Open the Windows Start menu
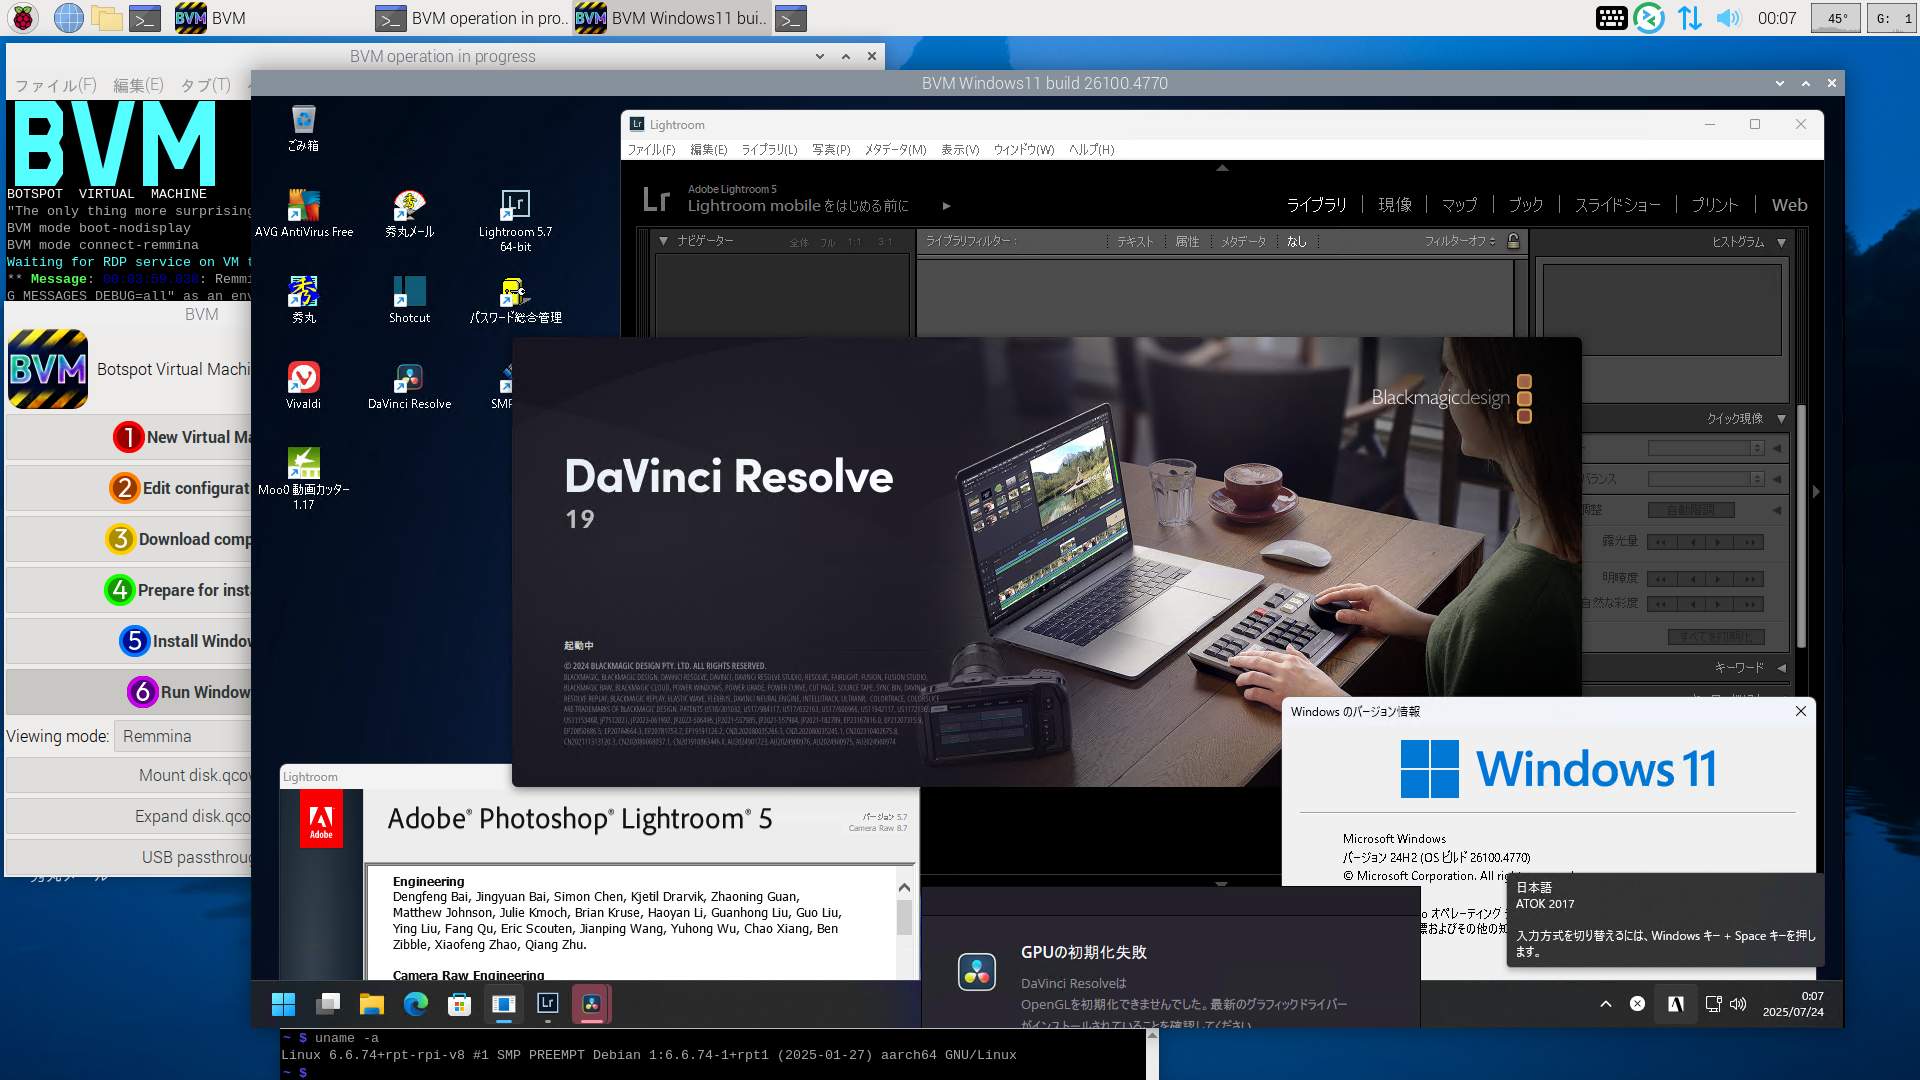 pyautogui.click(x=284, y=1004)
